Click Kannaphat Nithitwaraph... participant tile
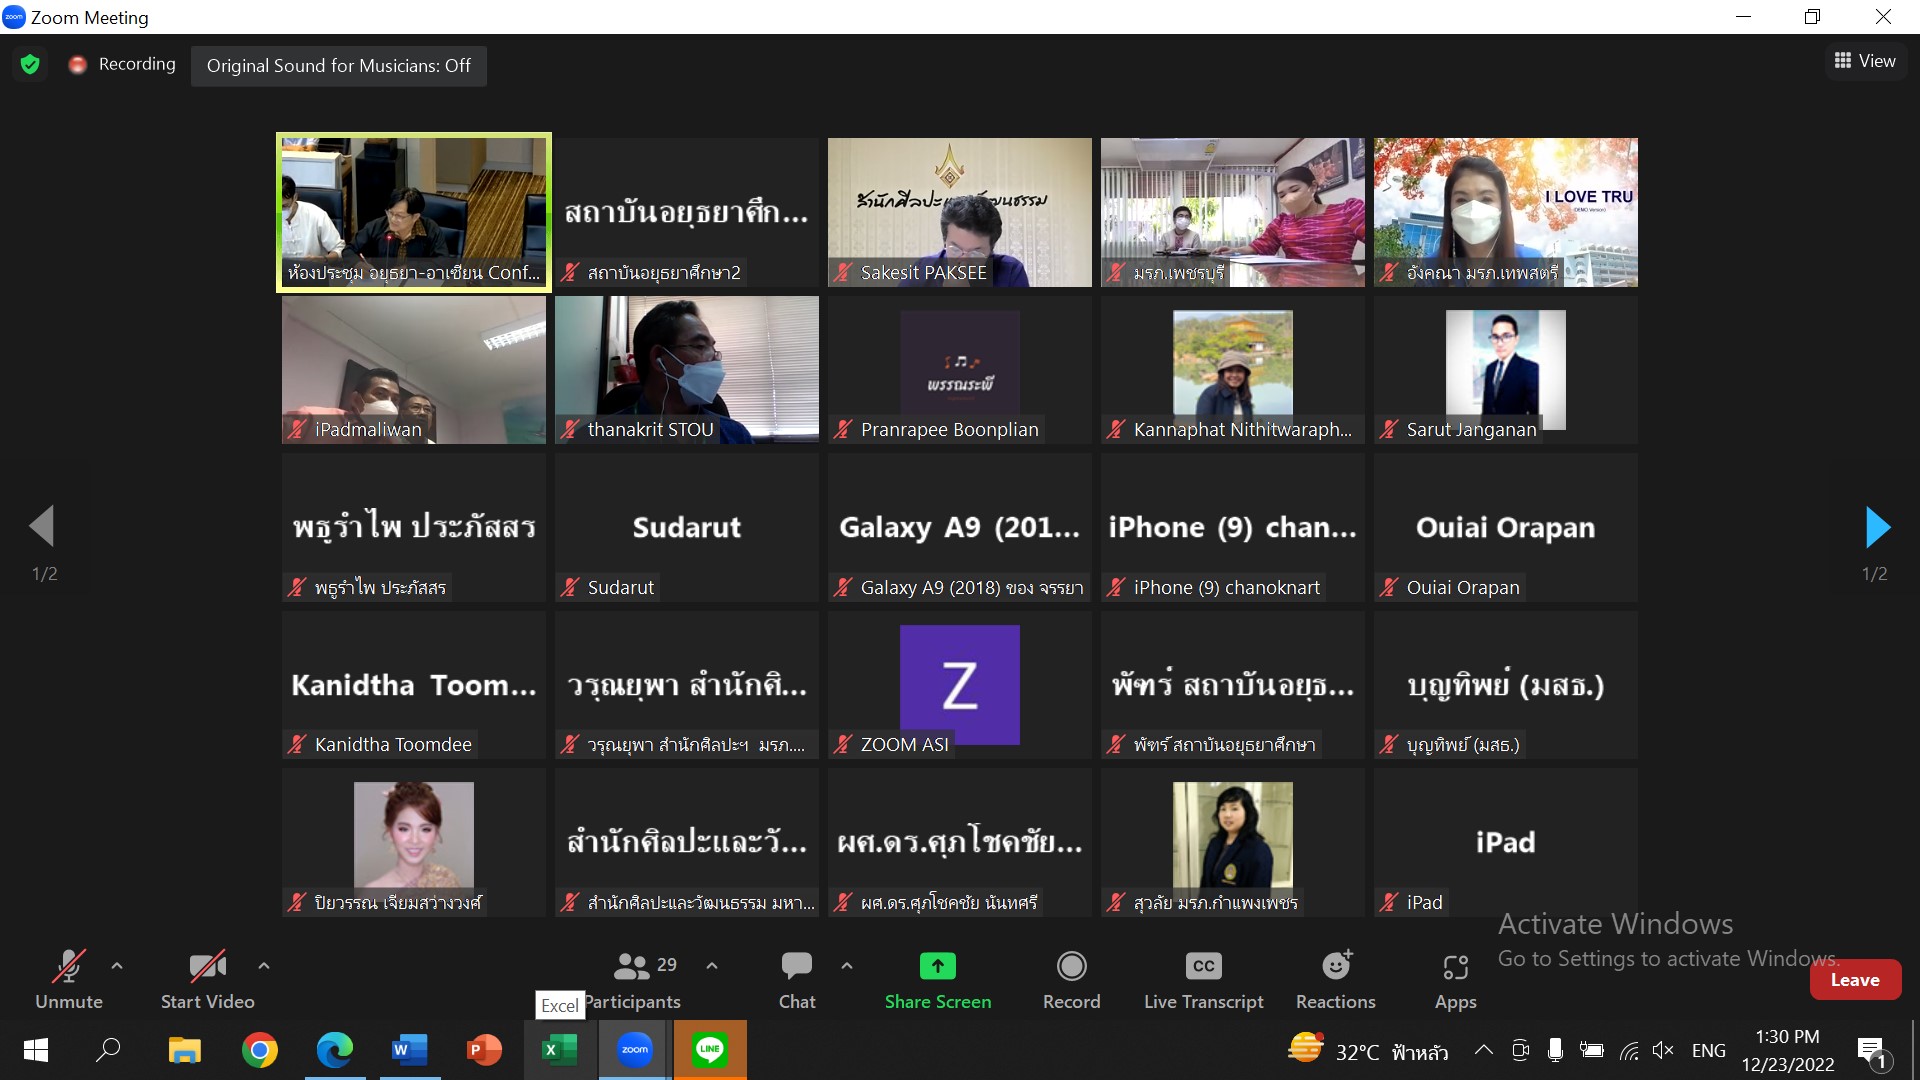 [x=1233, y=370]
